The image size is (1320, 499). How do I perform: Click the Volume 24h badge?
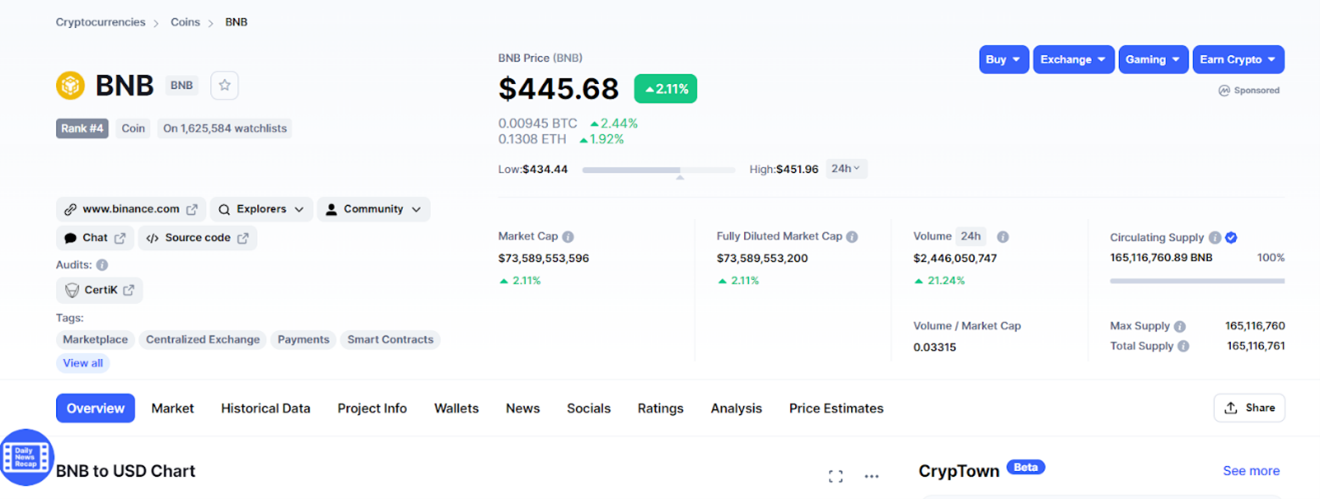pyautogui.click(x=970, y=237)
